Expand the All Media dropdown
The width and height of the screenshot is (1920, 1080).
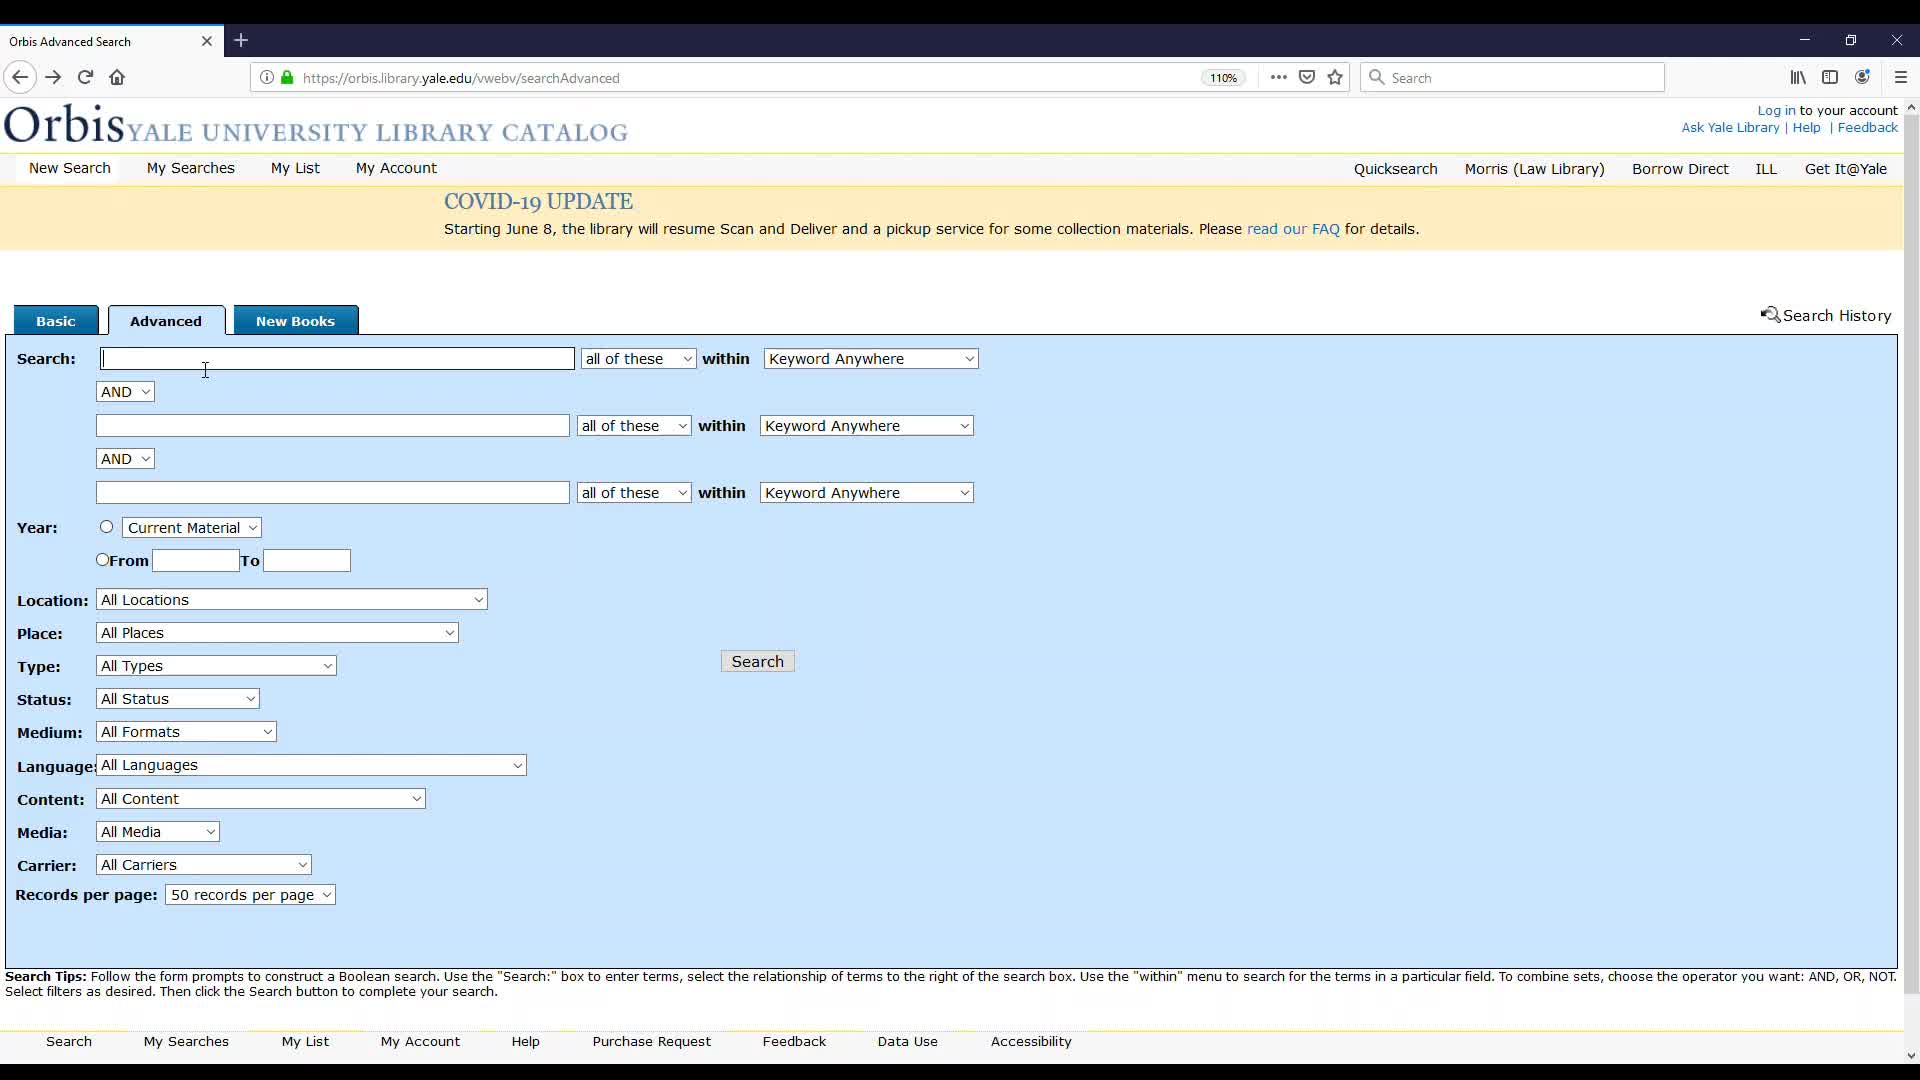tap(158, 832)
